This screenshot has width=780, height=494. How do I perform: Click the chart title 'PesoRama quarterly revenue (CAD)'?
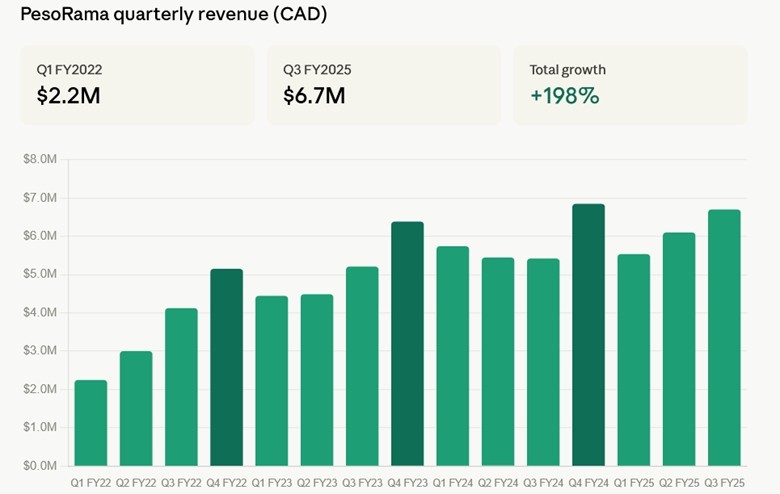tap(174, 14)
